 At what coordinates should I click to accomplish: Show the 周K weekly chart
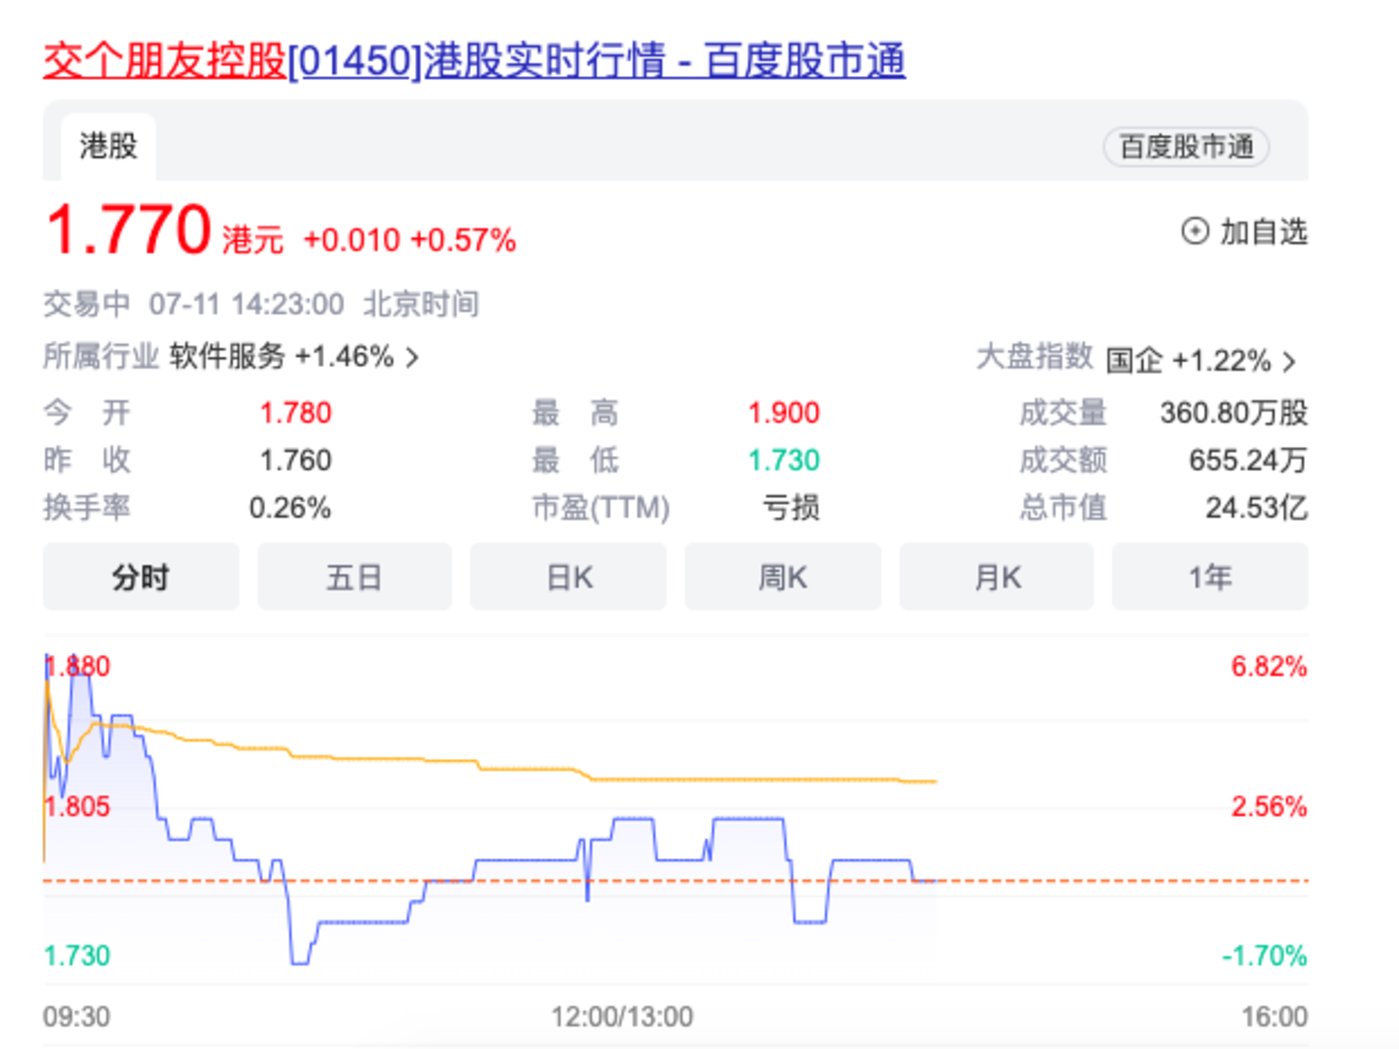pyautogui.click(x=782, y=577)
